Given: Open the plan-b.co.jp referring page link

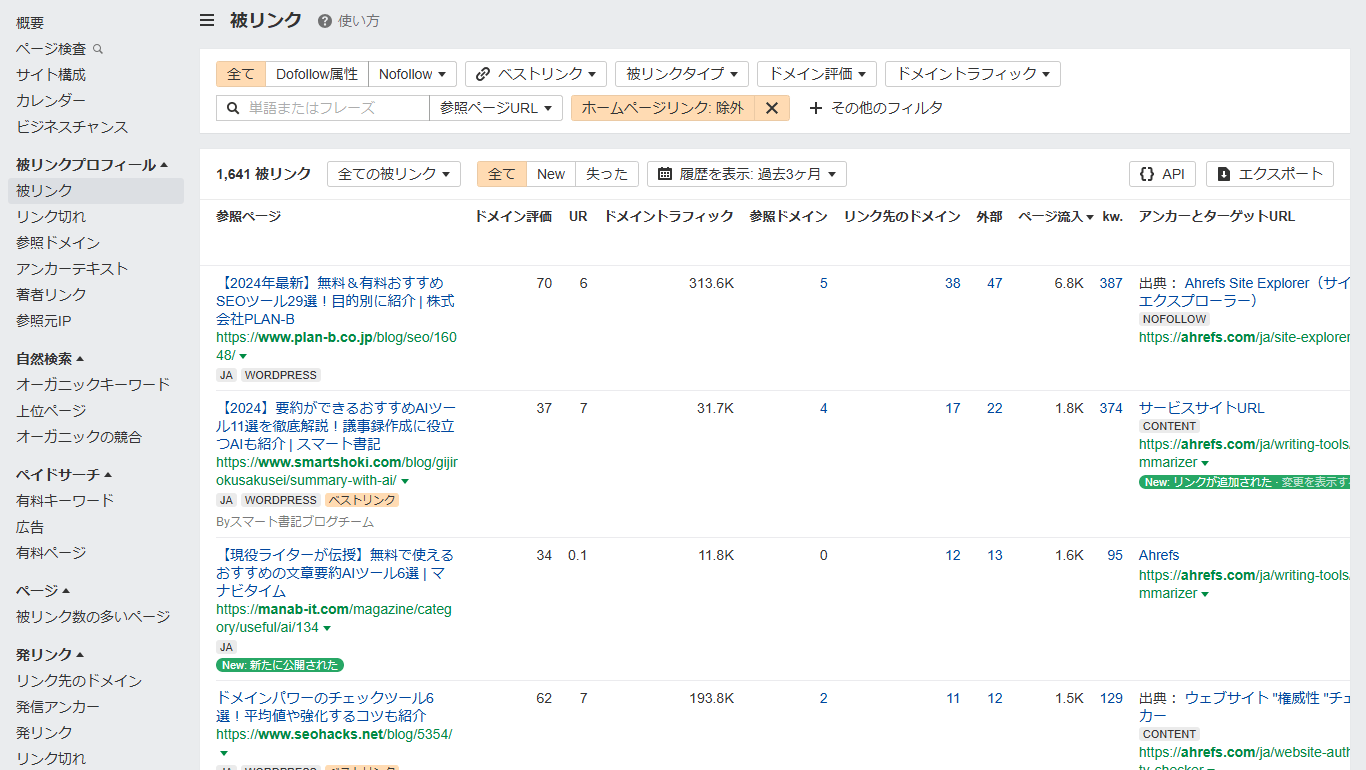Looking at the screenshot, I should coord(336,338).
